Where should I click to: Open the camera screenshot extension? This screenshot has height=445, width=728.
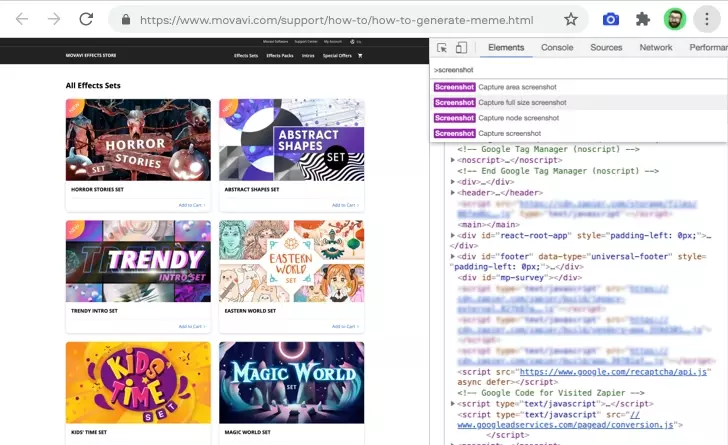611,20
